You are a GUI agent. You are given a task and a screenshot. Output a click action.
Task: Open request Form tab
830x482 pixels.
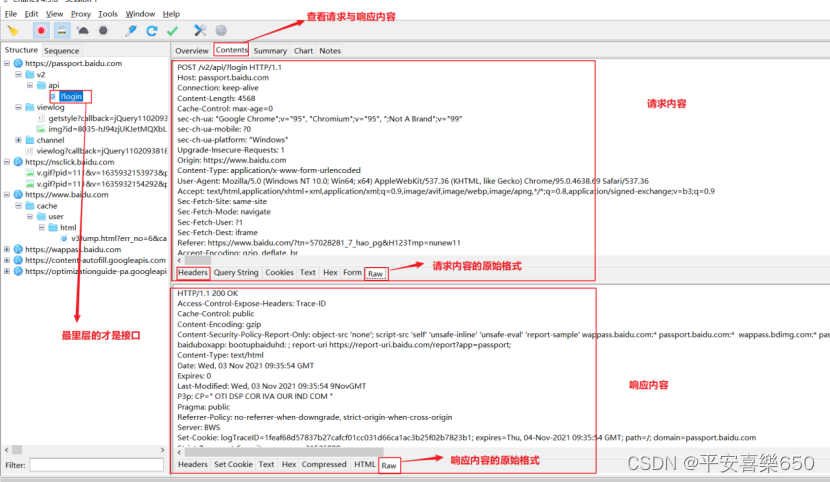pos(352,272)
